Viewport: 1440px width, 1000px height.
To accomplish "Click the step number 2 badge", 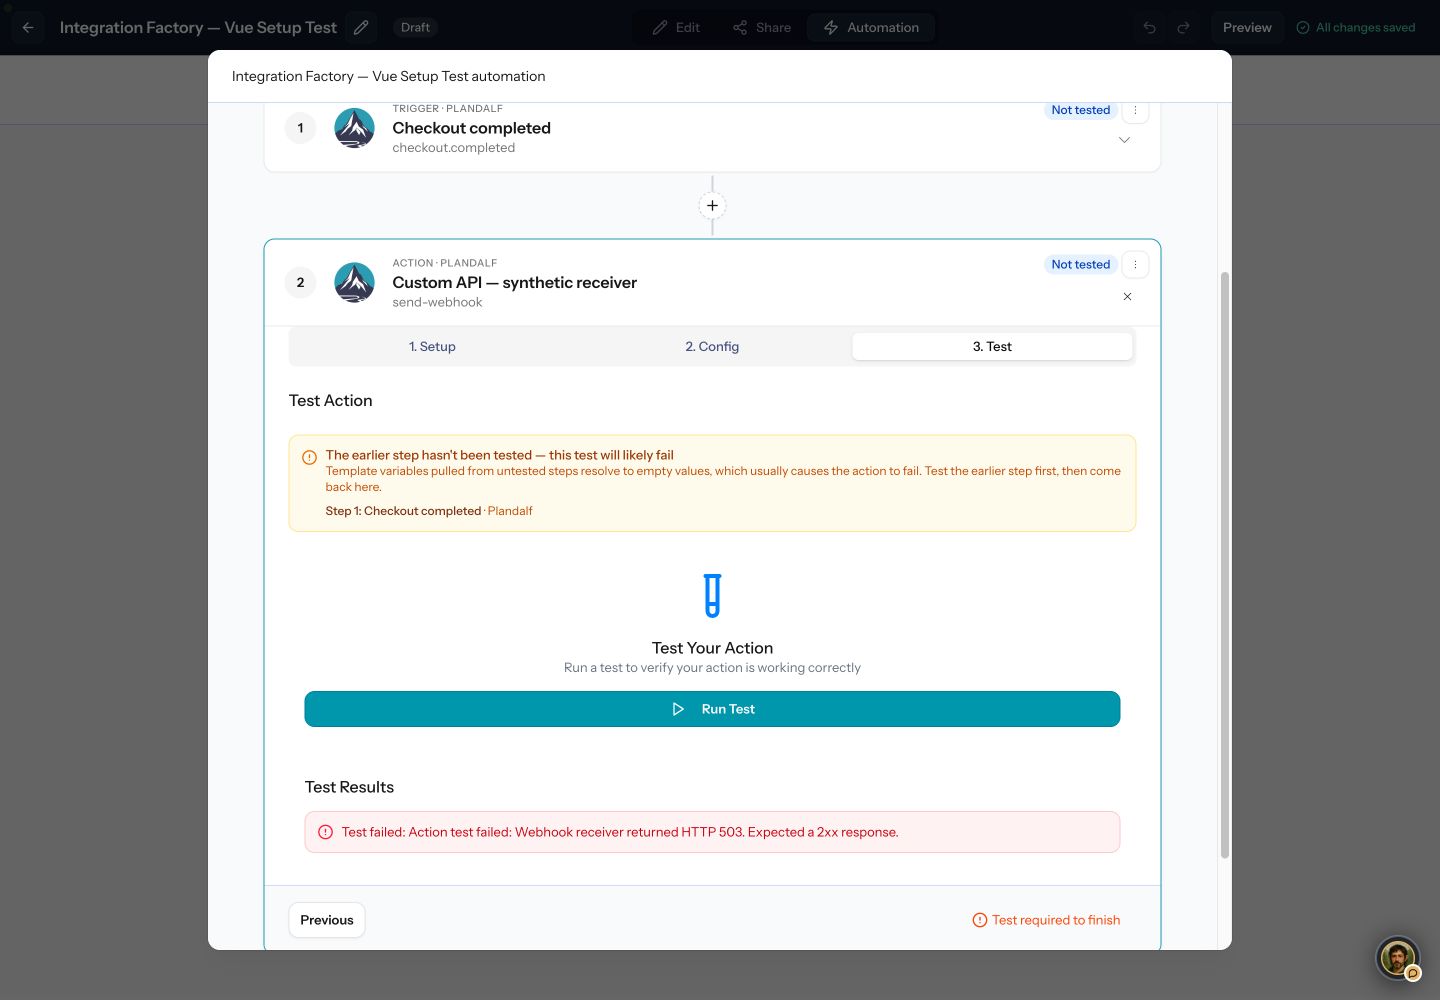I will (x=300, y=283).
